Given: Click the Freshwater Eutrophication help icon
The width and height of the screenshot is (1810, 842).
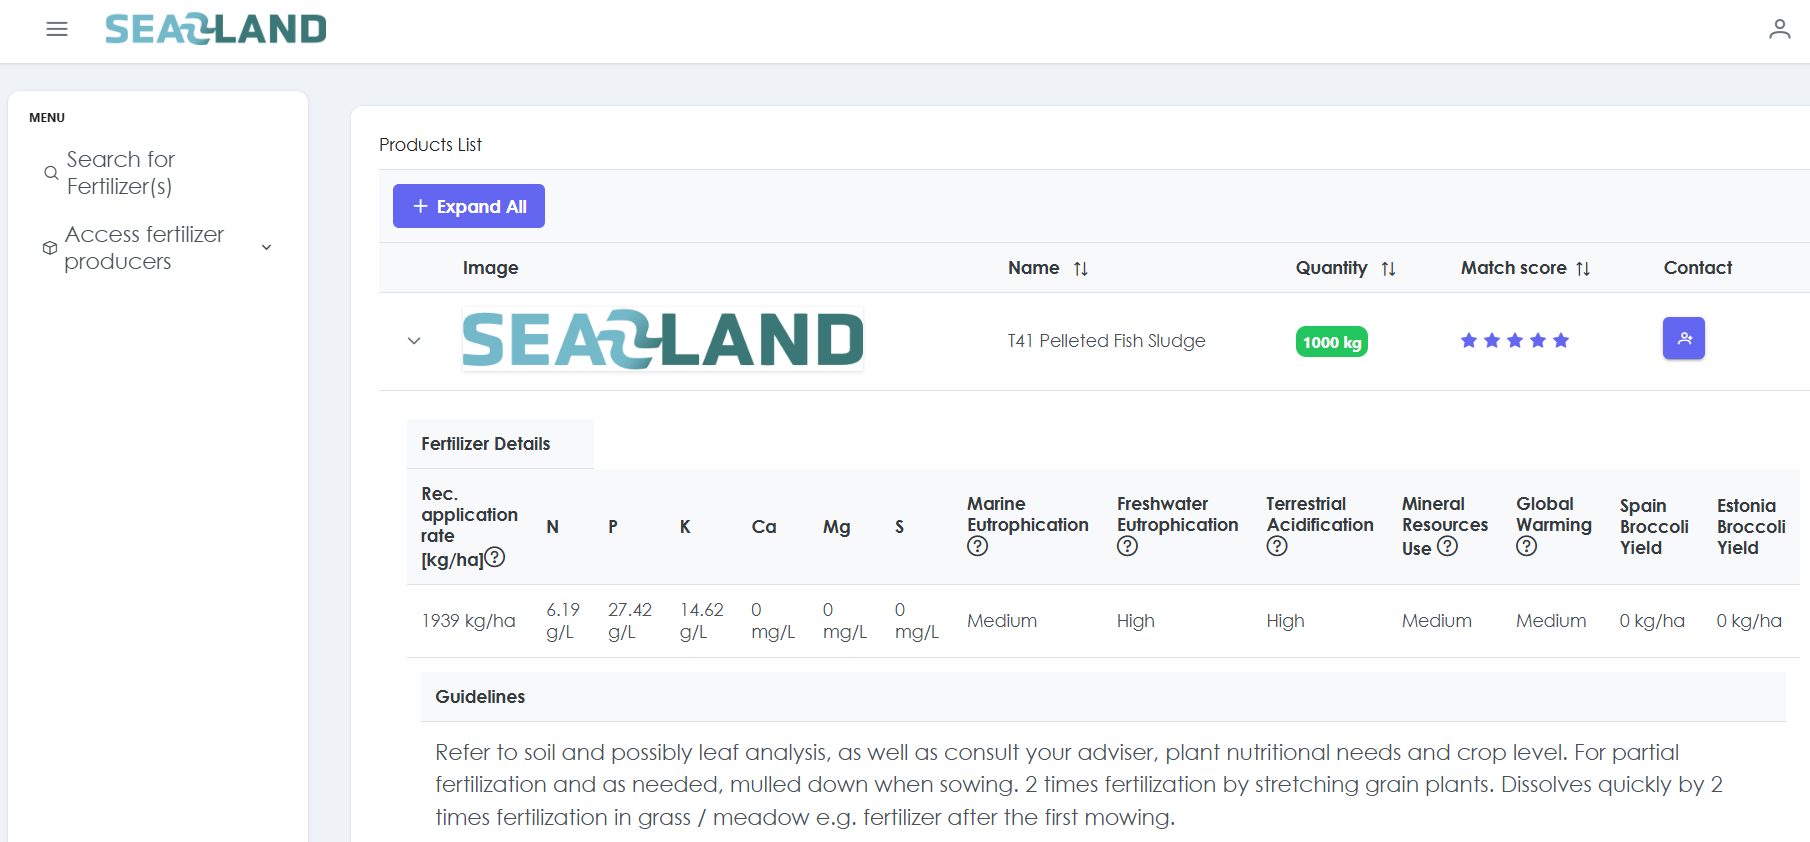Looking at the screenshot, I should (1127, 546).
